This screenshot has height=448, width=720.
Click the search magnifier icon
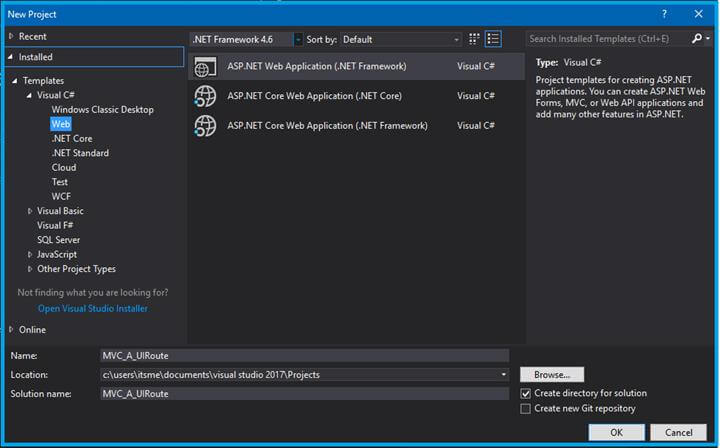coord(697,39)
